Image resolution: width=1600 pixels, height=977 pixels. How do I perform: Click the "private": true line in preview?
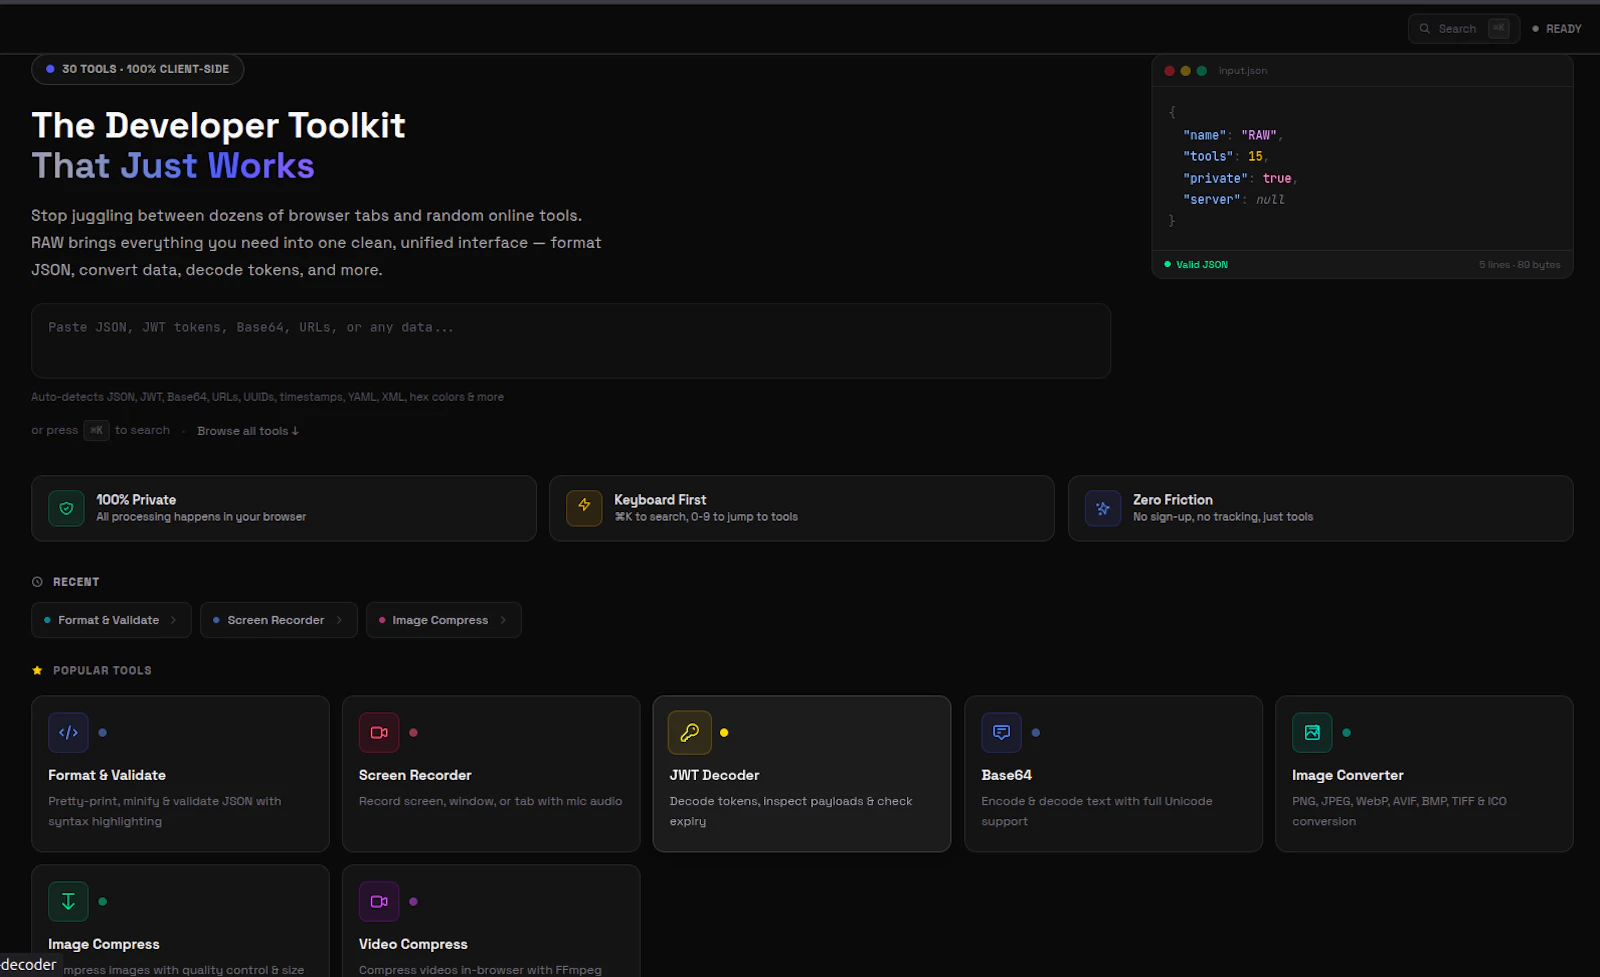point(1240,178)
